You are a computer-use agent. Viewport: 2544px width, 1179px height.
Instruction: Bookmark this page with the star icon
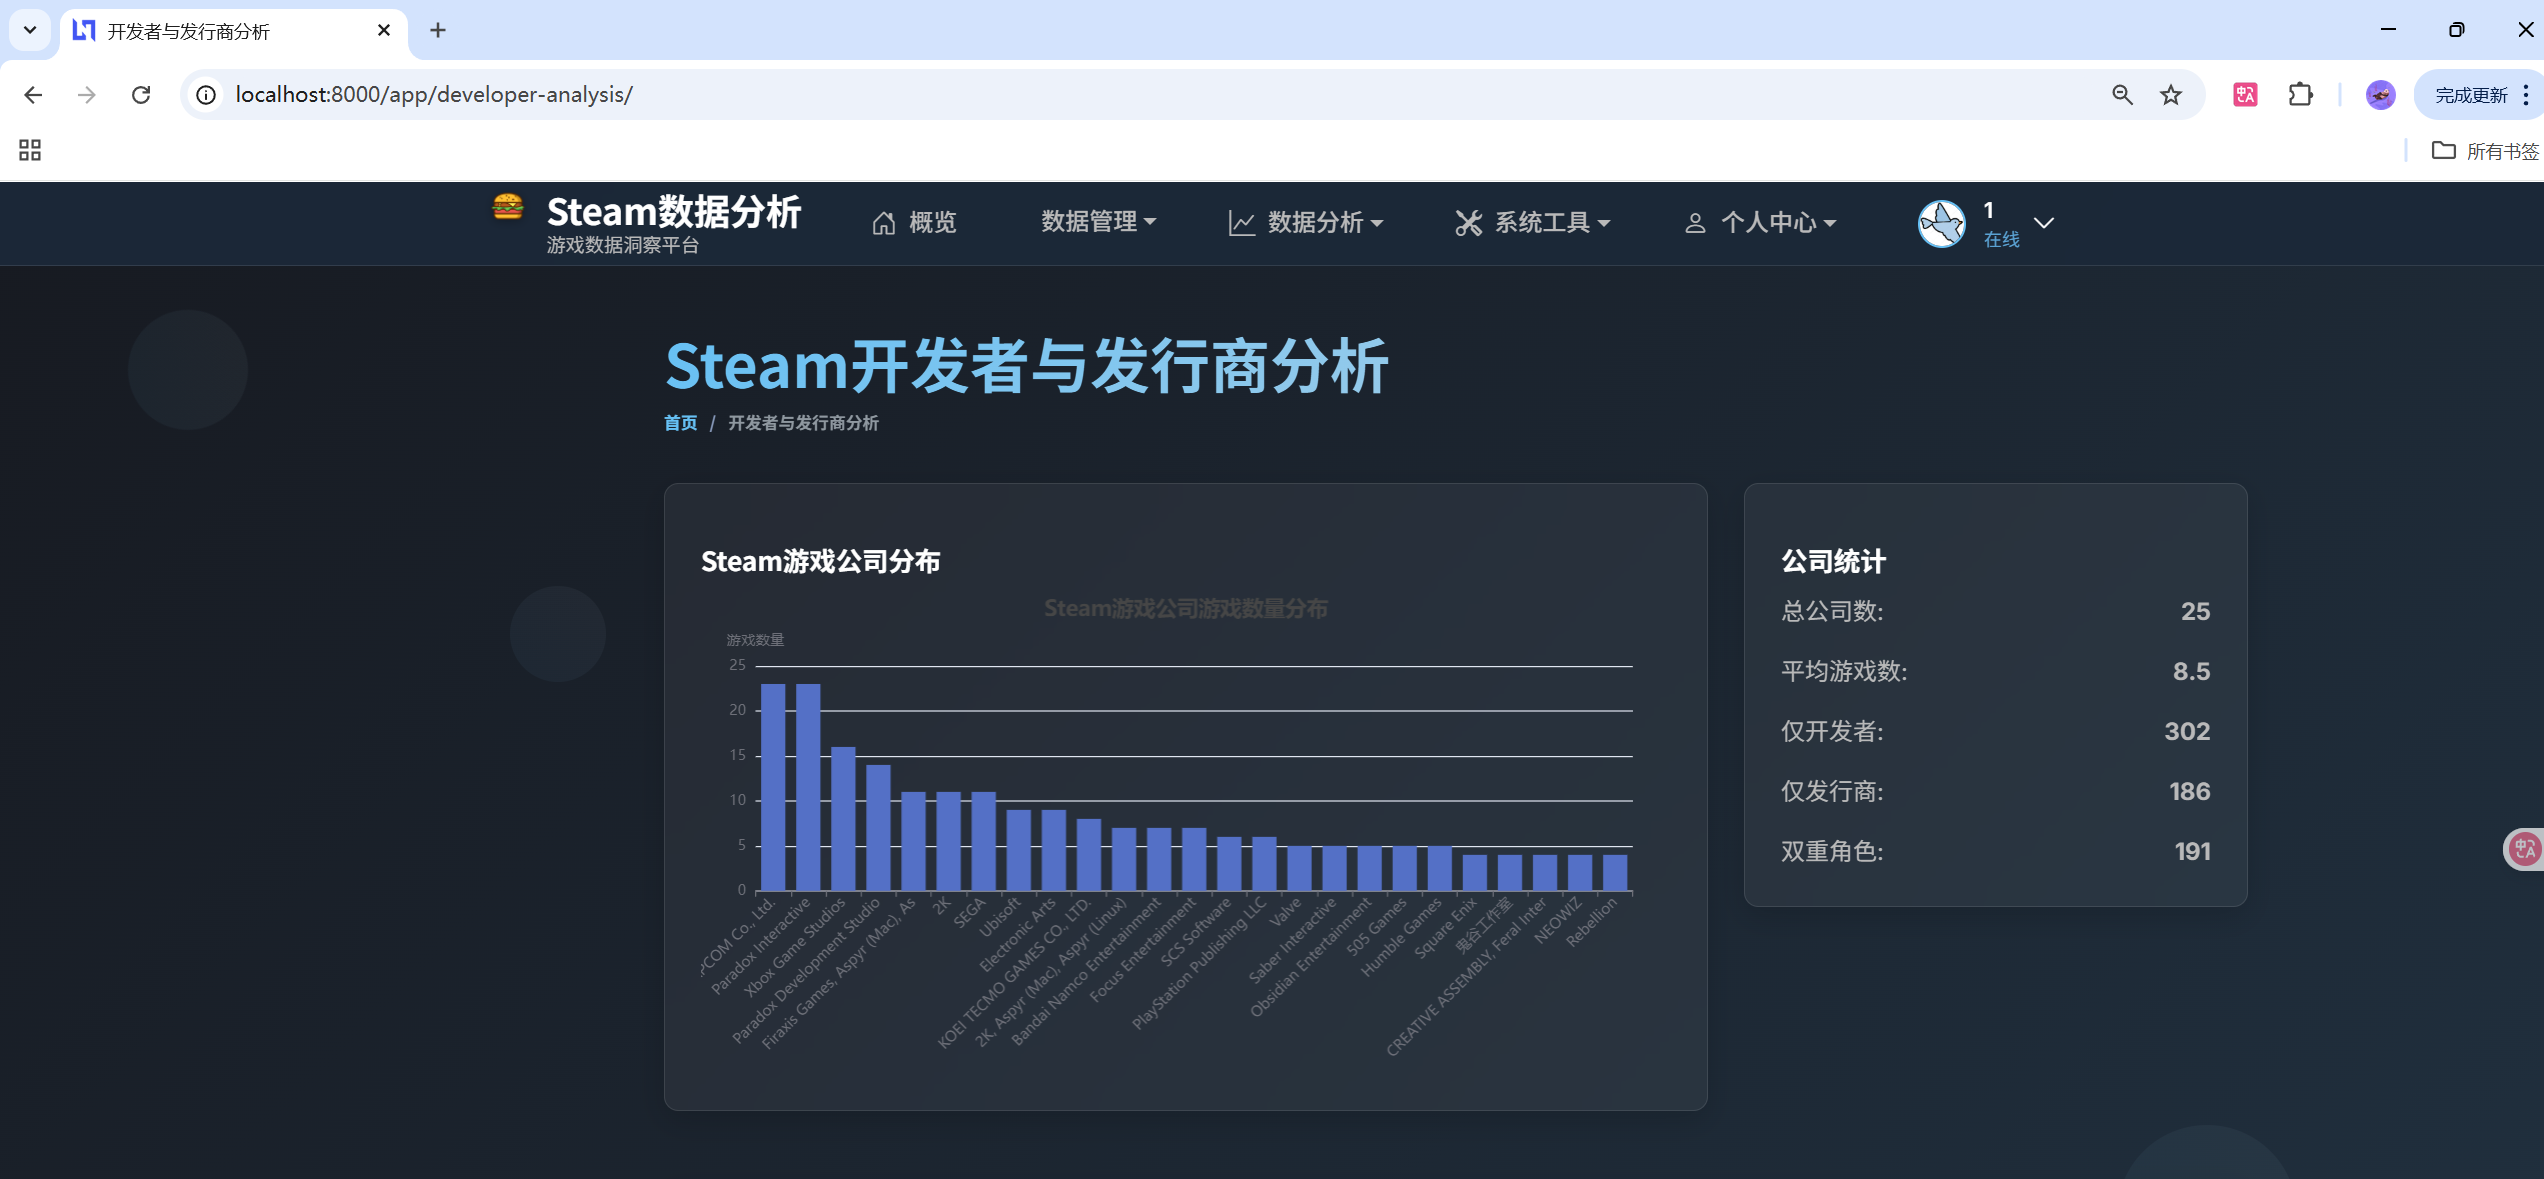click(x=2170, y=95)
